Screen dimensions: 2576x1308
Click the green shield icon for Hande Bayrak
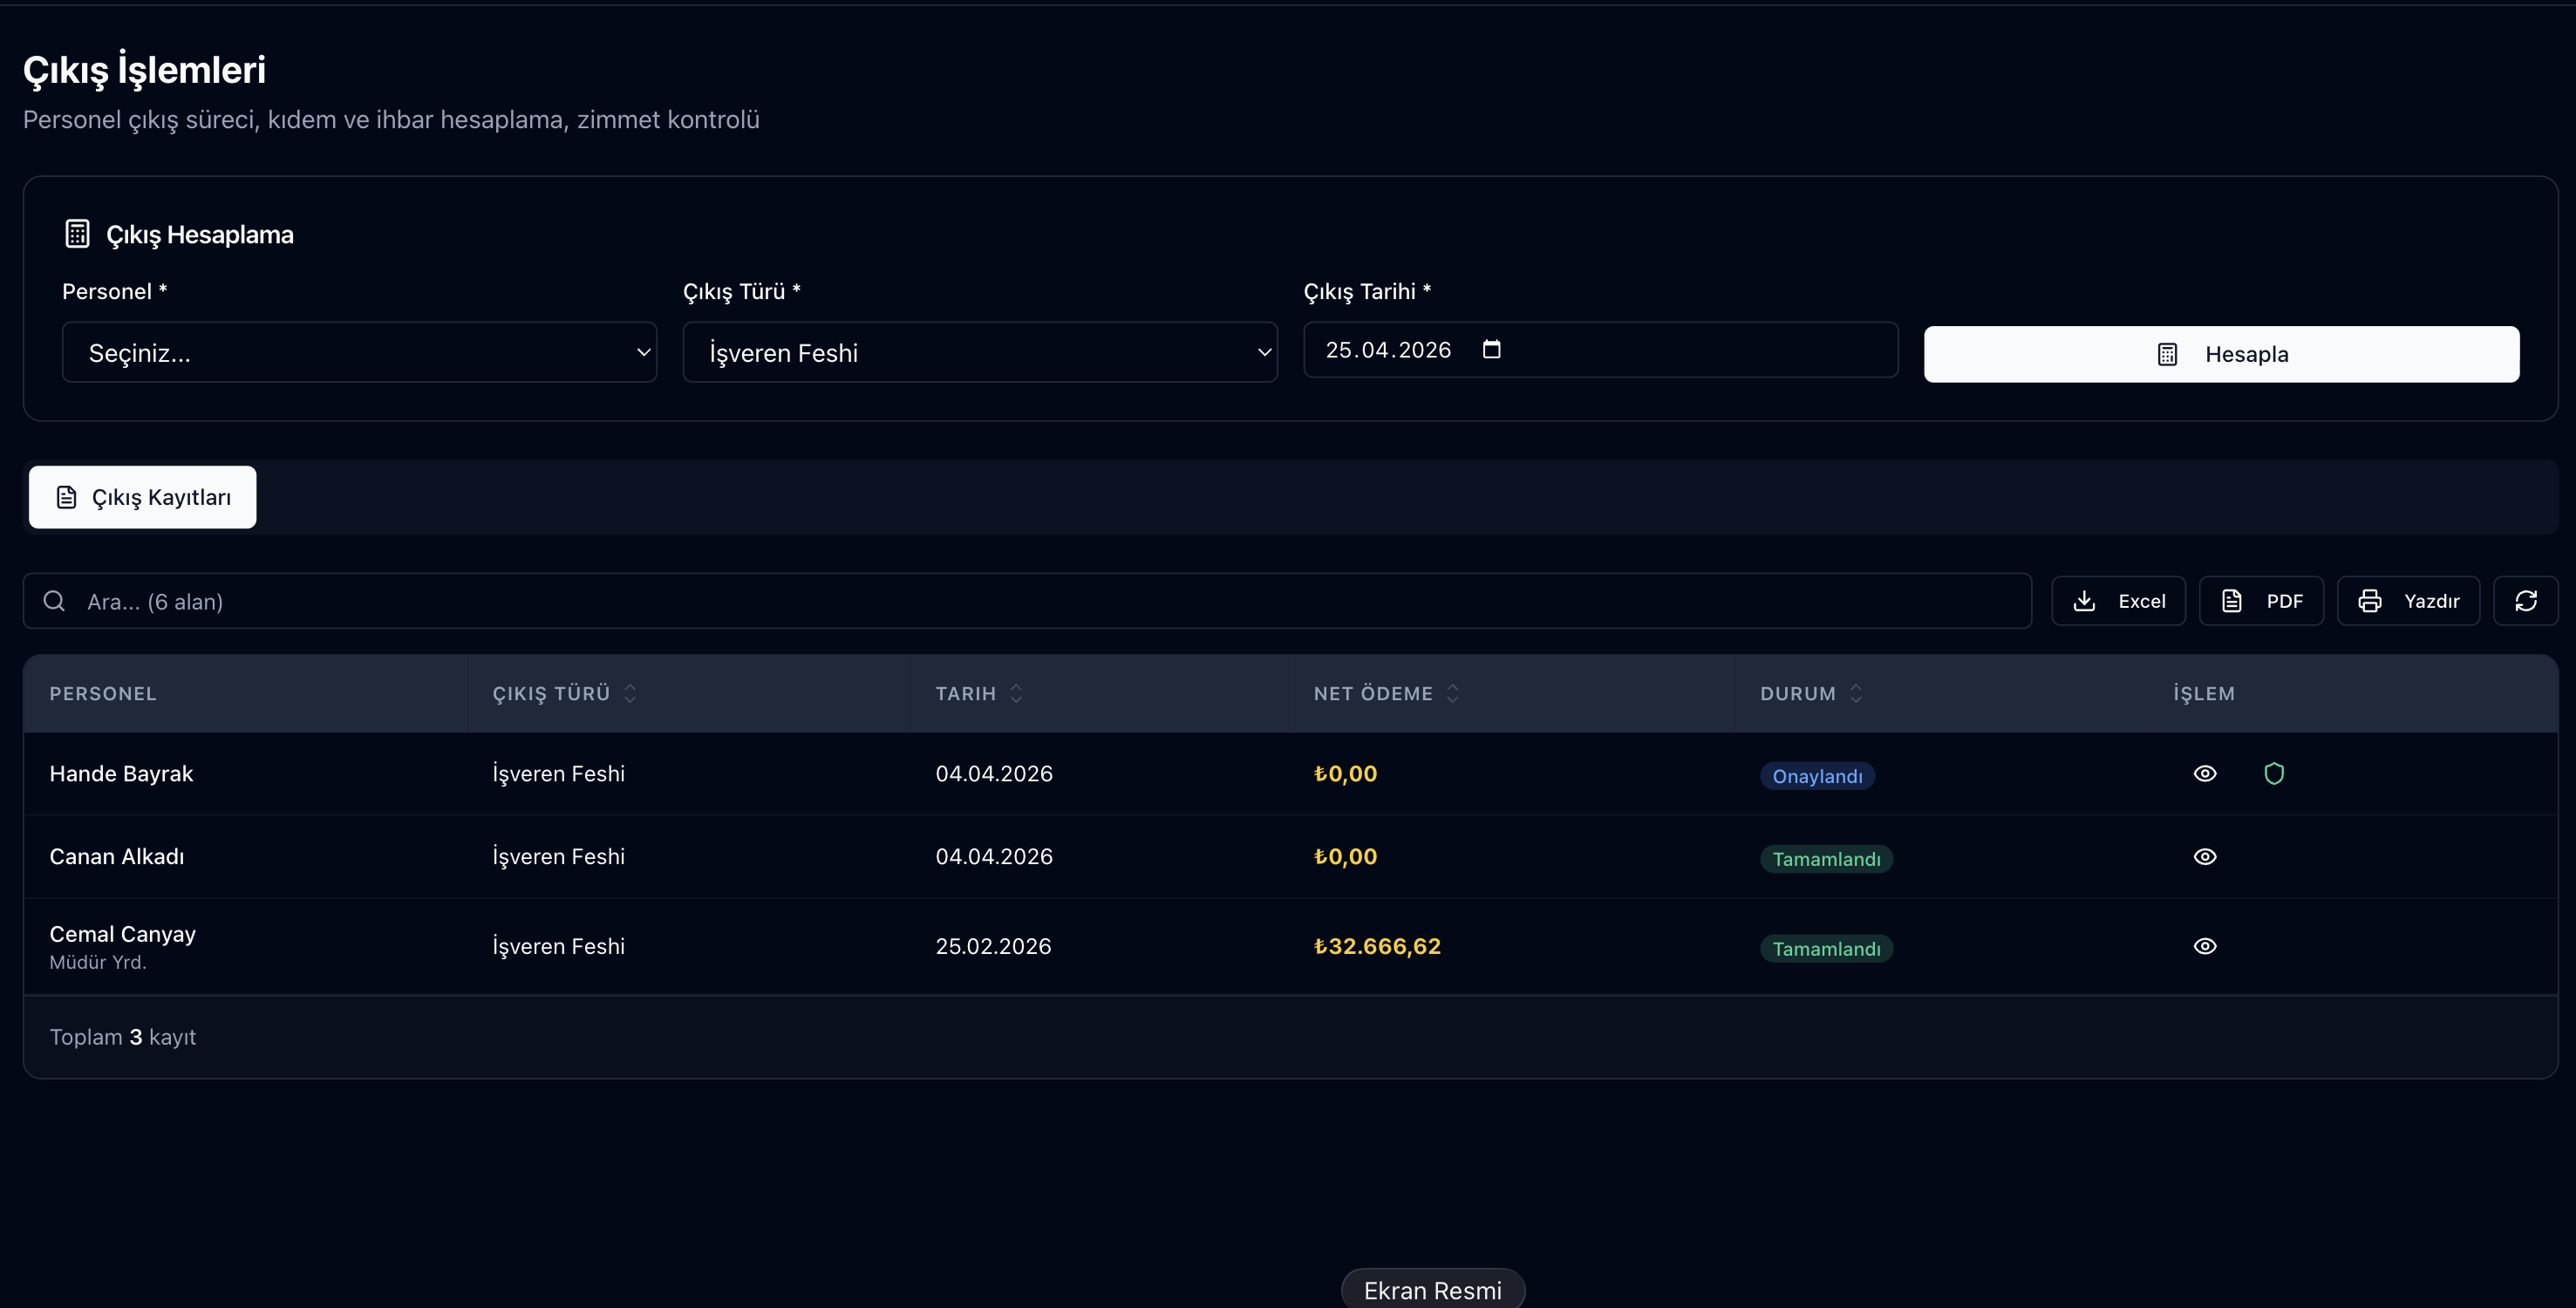pos(2273,773)
